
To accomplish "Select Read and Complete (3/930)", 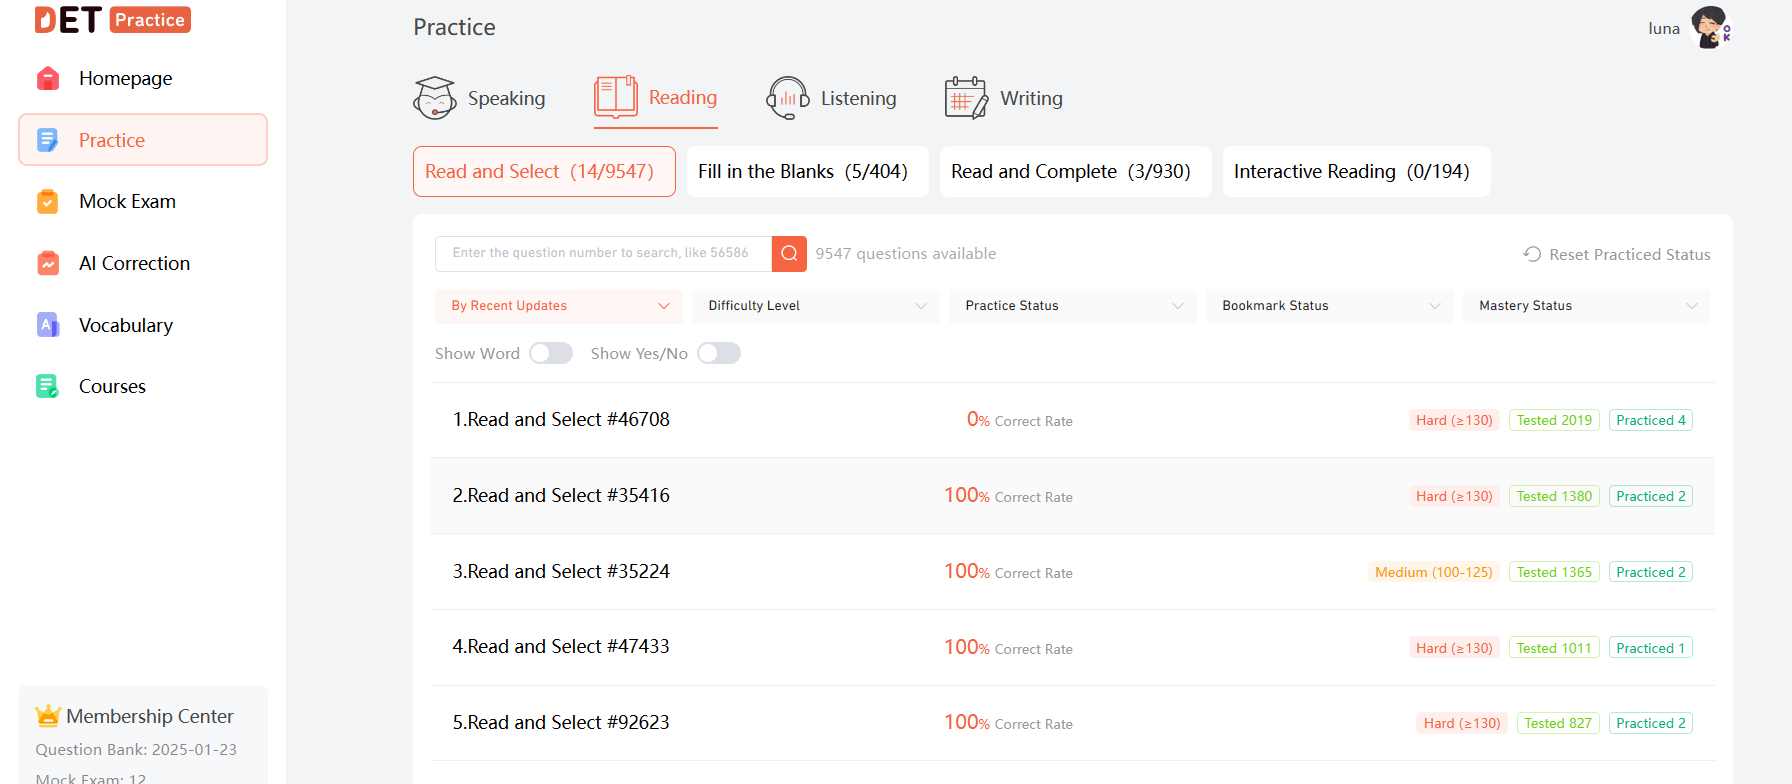I will [x=1076, y=171].
